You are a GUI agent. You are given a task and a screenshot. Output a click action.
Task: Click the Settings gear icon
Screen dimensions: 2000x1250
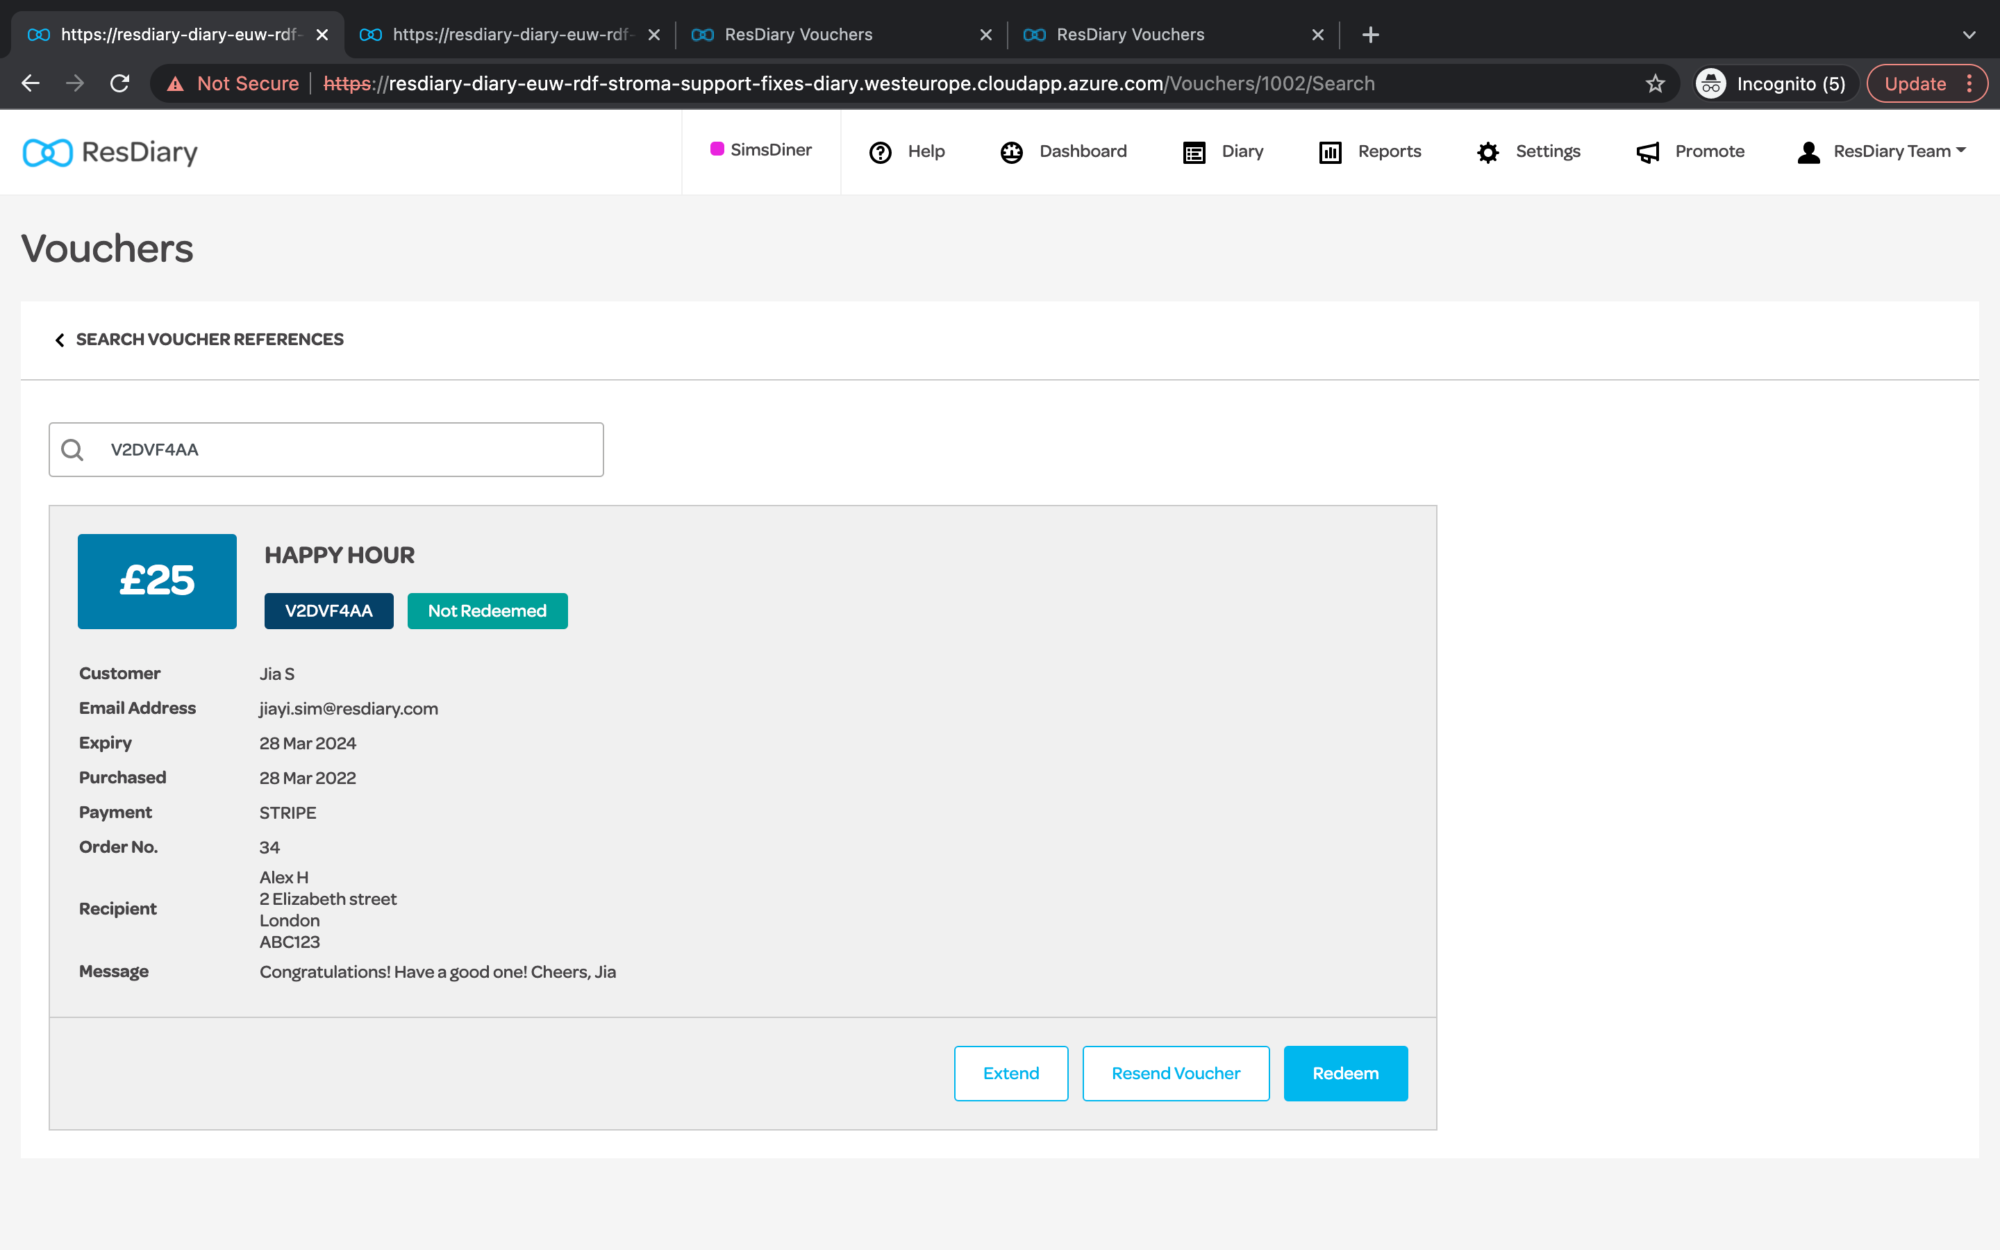click(1488, 152)
